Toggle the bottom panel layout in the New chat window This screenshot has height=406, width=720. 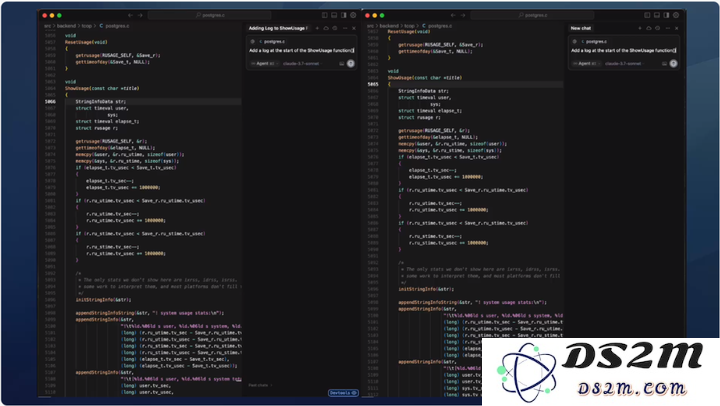coord(657,15)
